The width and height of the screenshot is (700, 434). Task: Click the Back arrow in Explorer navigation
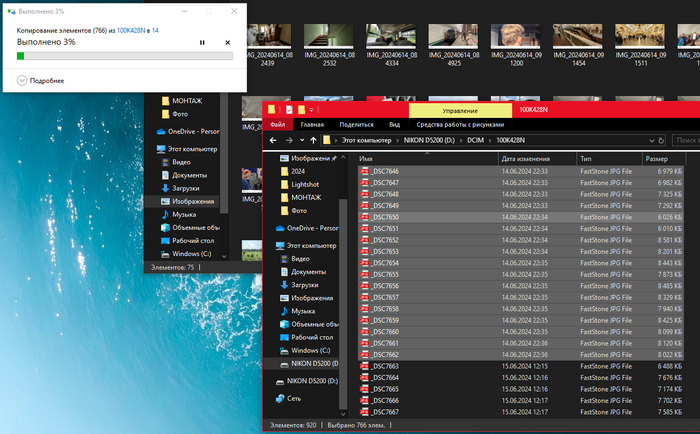pyautogui.click(x=273, y=140)
